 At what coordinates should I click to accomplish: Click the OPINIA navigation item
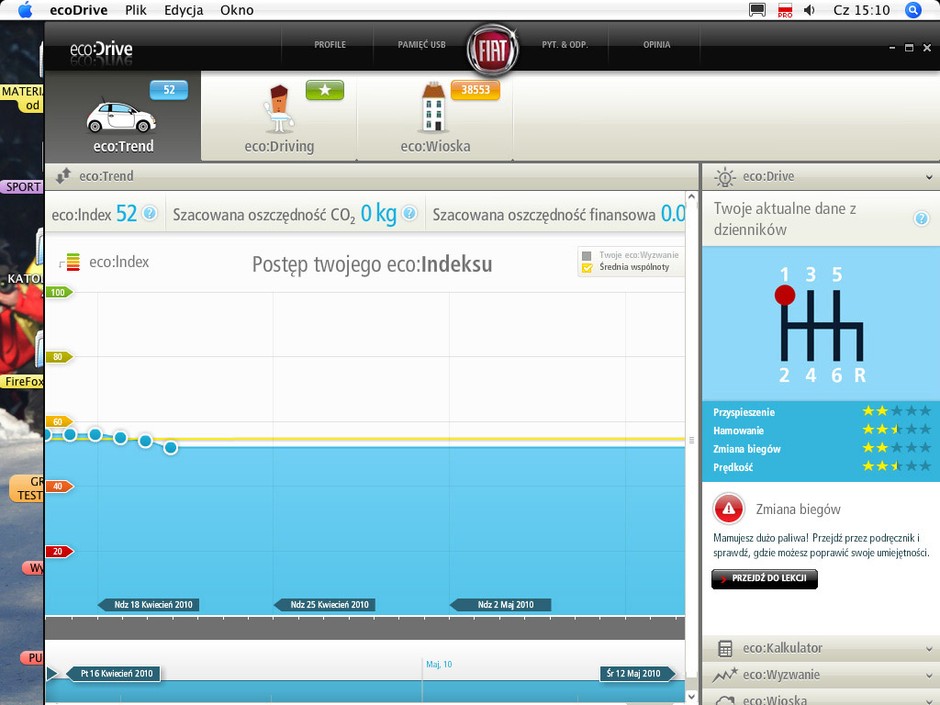(x=656, y=44)
